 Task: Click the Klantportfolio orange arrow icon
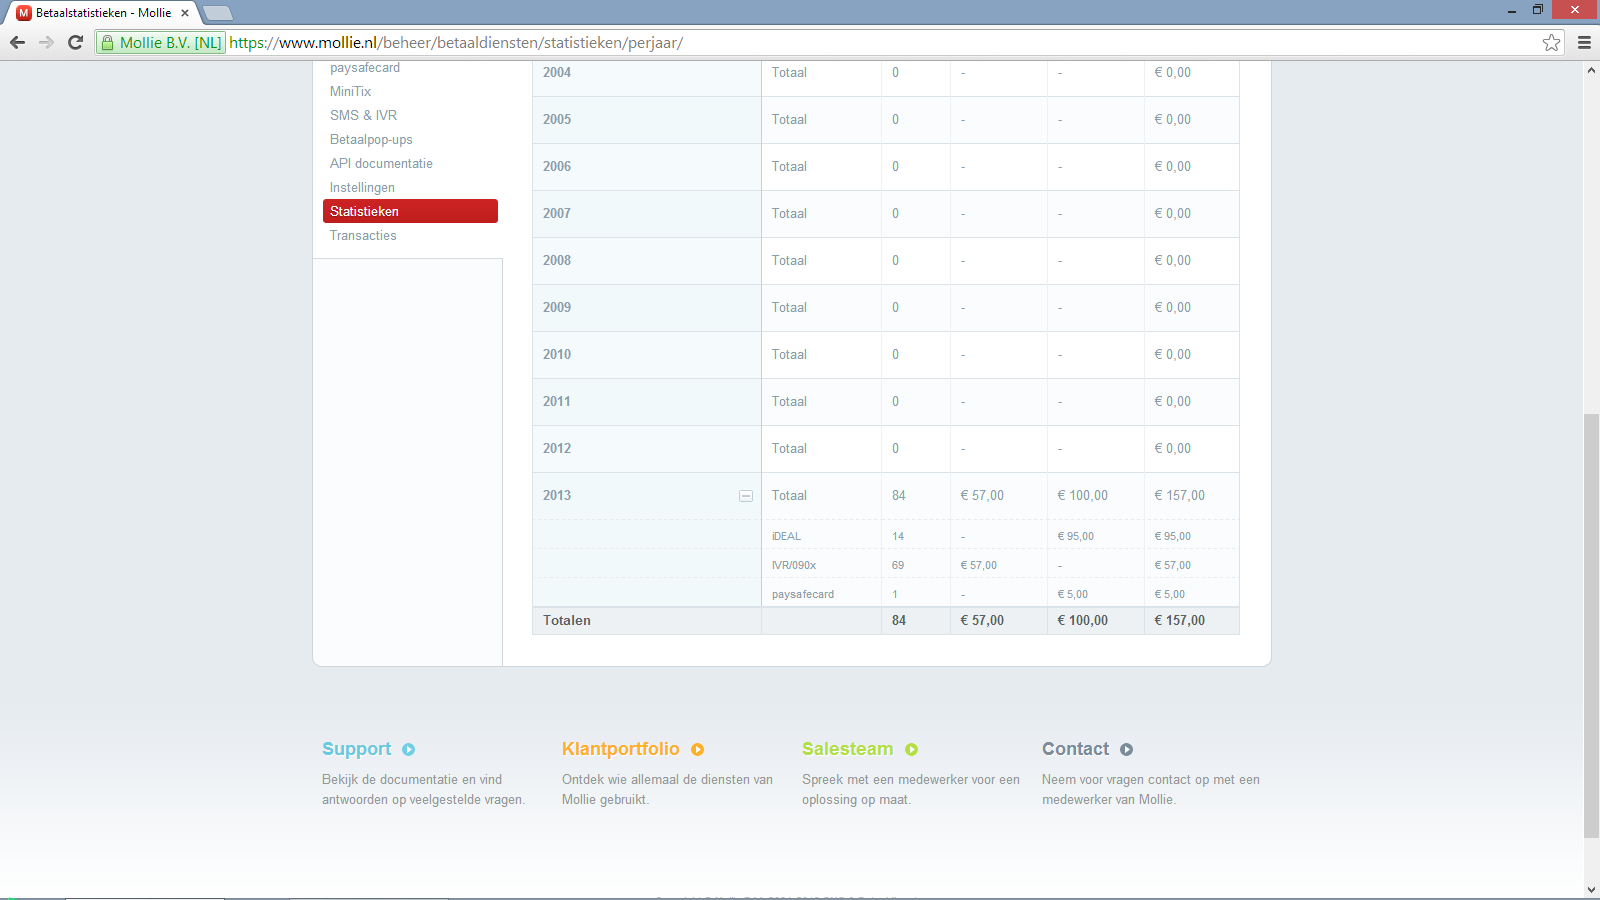(x=698, y=749)
